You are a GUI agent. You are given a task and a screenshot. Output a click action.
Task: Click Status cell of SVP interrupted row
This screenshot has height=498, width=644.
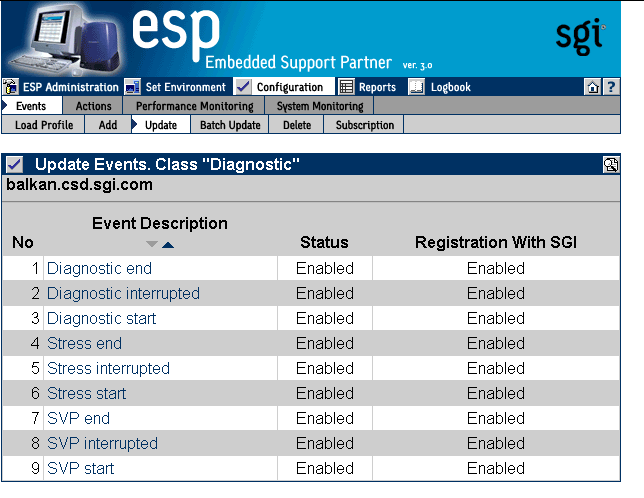click(x=325, y=444)
